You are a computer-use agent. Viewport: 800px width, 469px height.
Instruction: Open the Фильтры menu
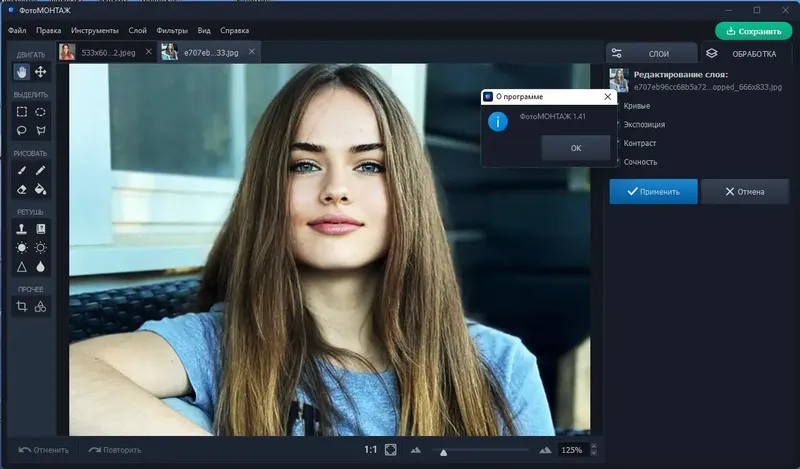pyautogui.click(x=172, y=31)
